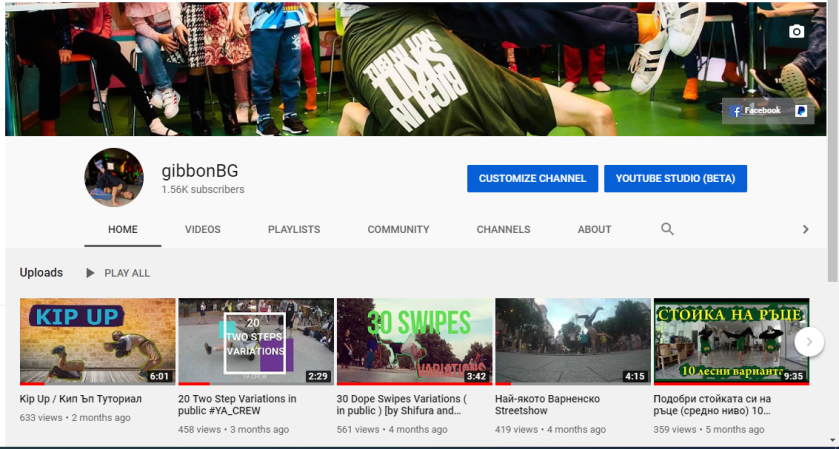
Task: Click the Uploads section heading
Action: [41, 273]
